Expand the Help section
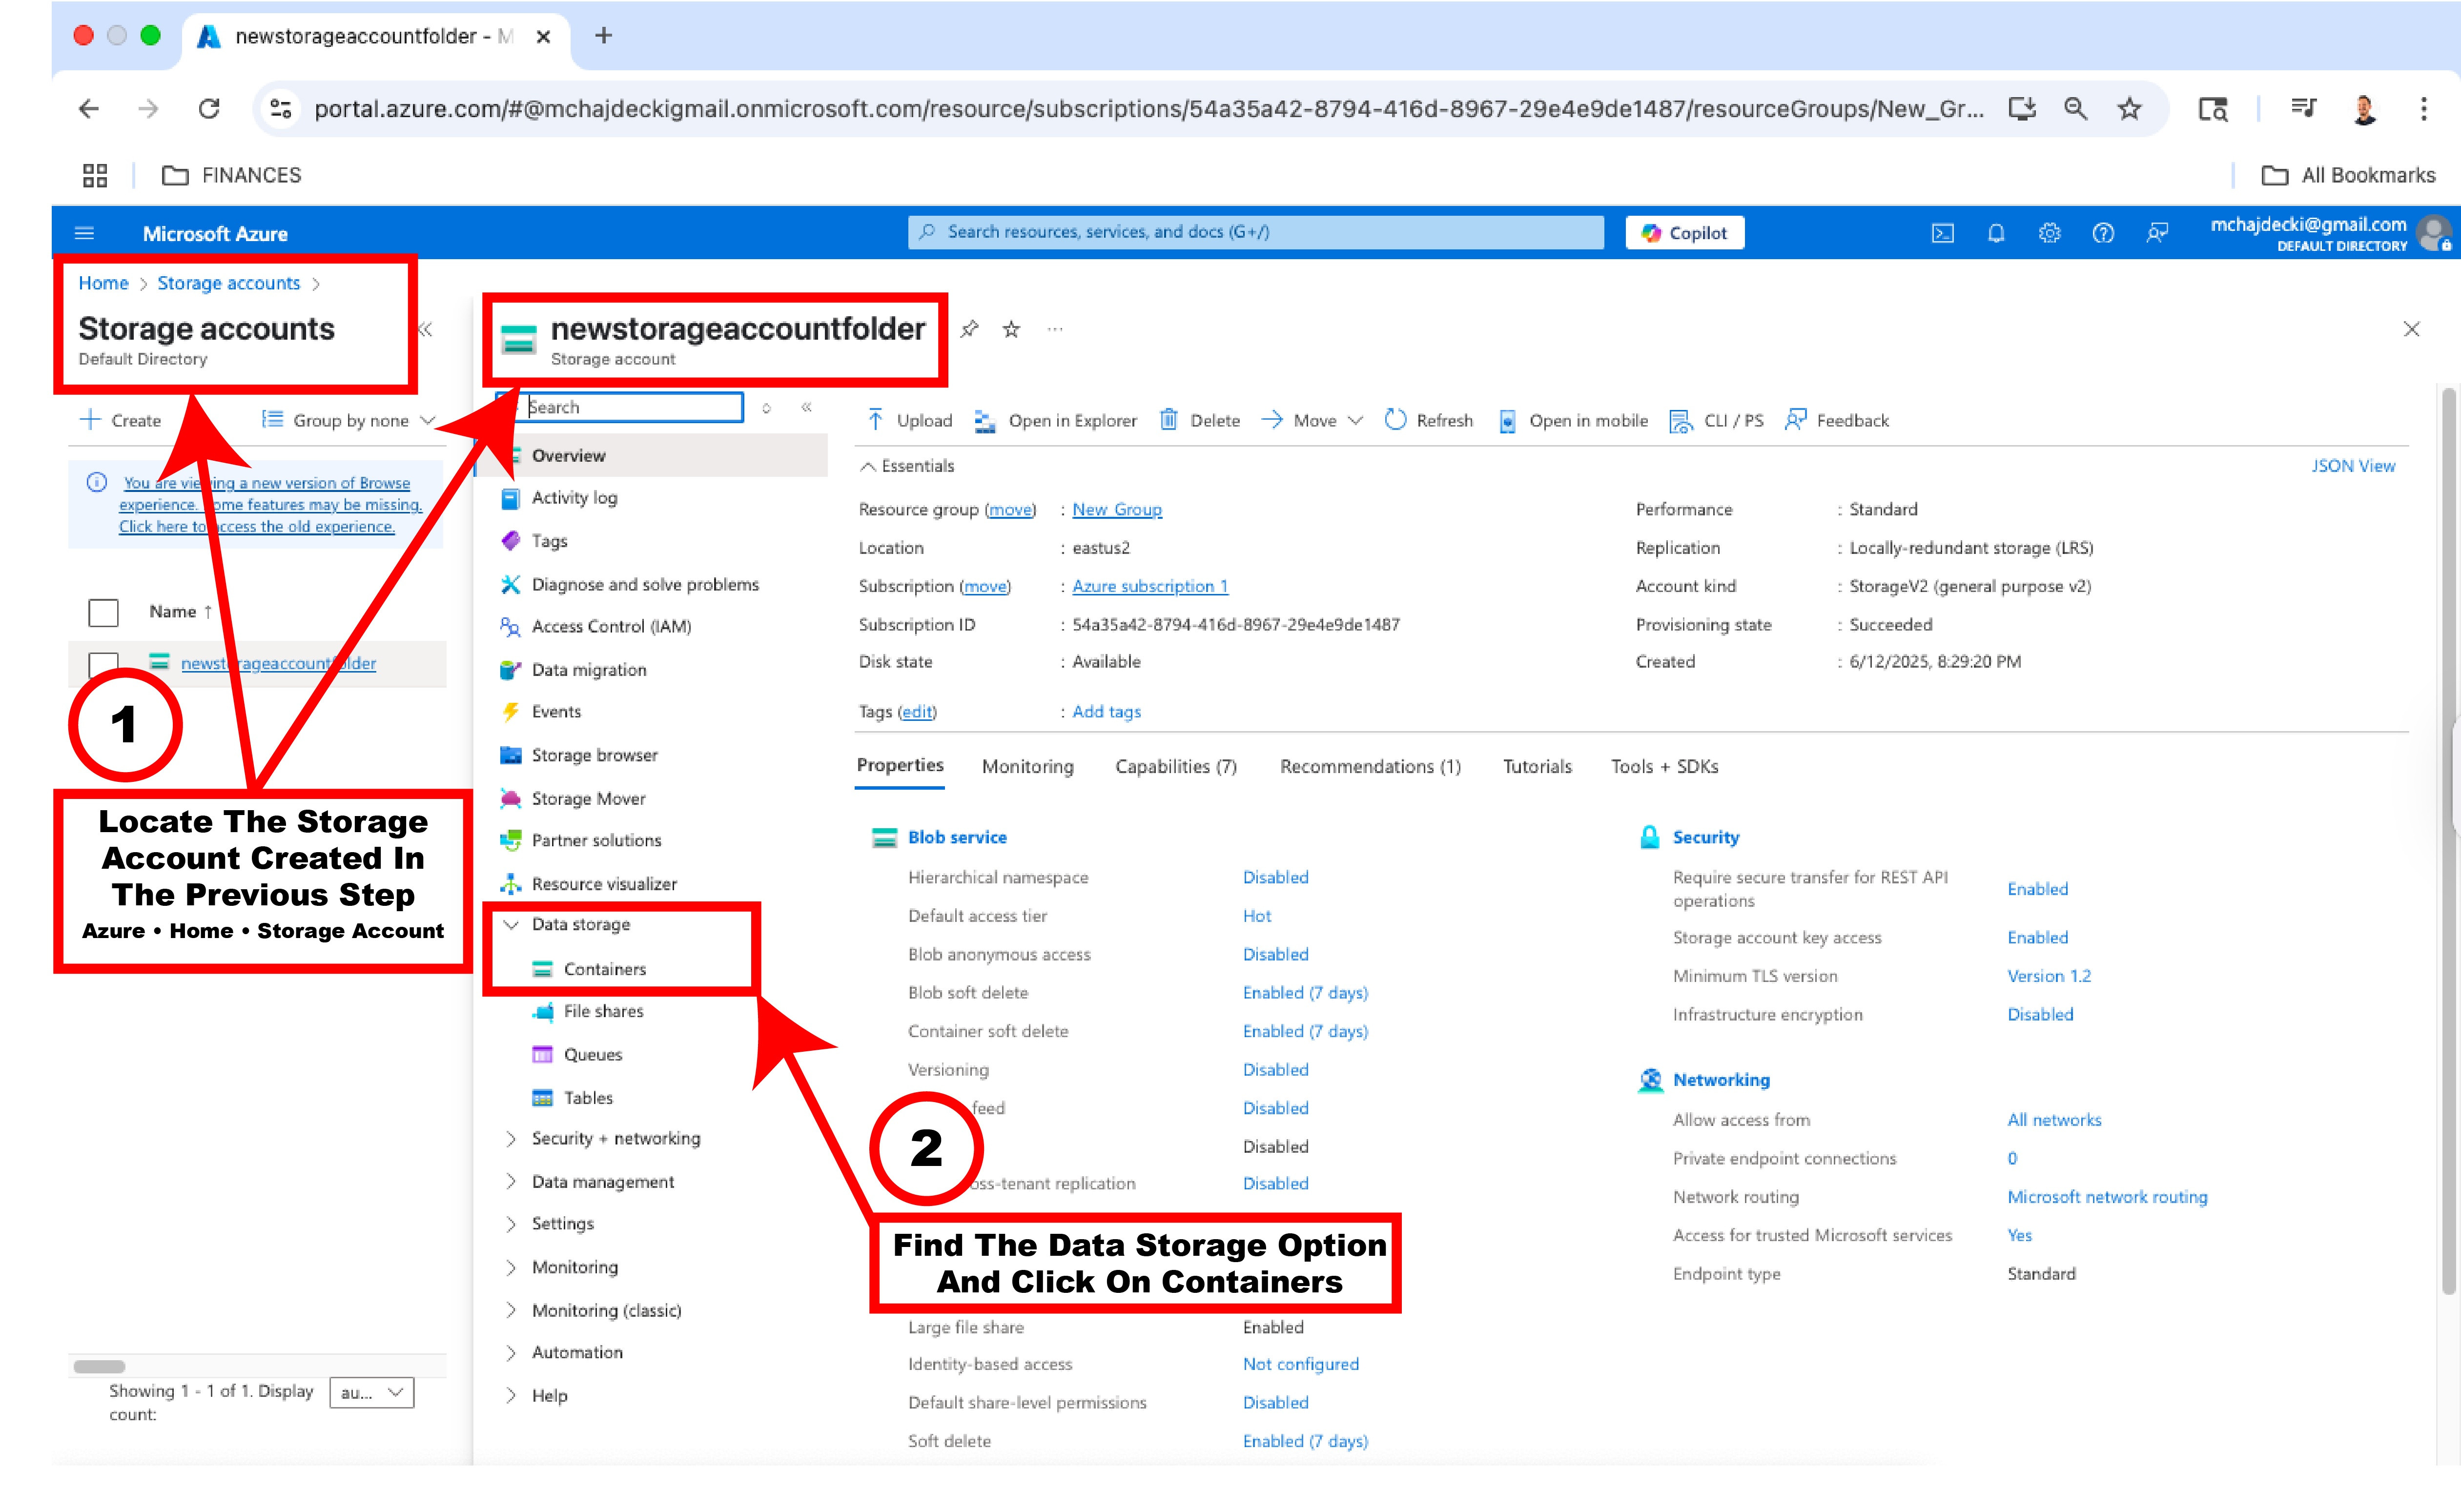Screen dimensions: 2461x1512 511,1396
